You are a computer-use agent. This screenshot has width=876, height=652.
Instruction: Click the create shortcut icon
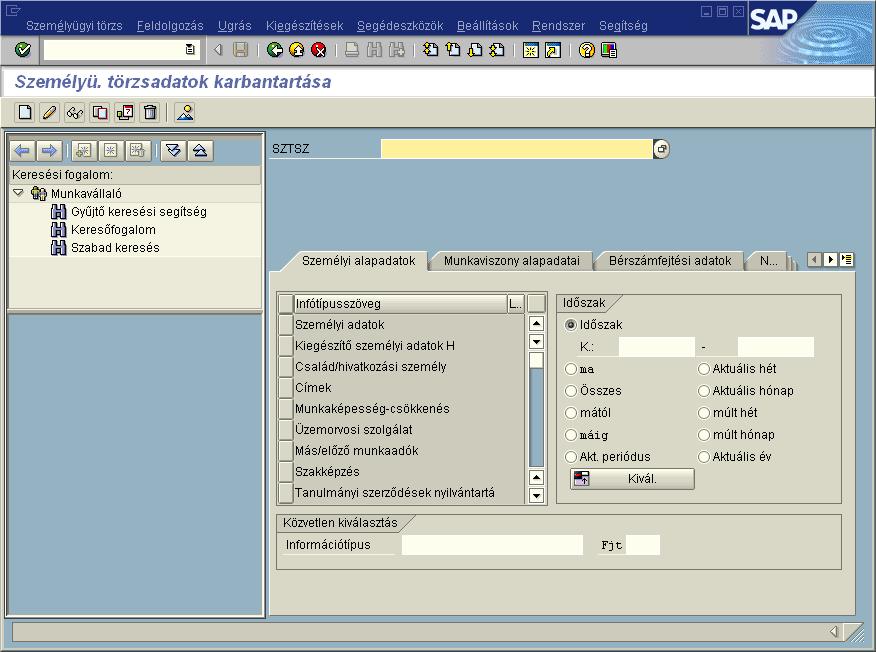[x=553, y=50]
